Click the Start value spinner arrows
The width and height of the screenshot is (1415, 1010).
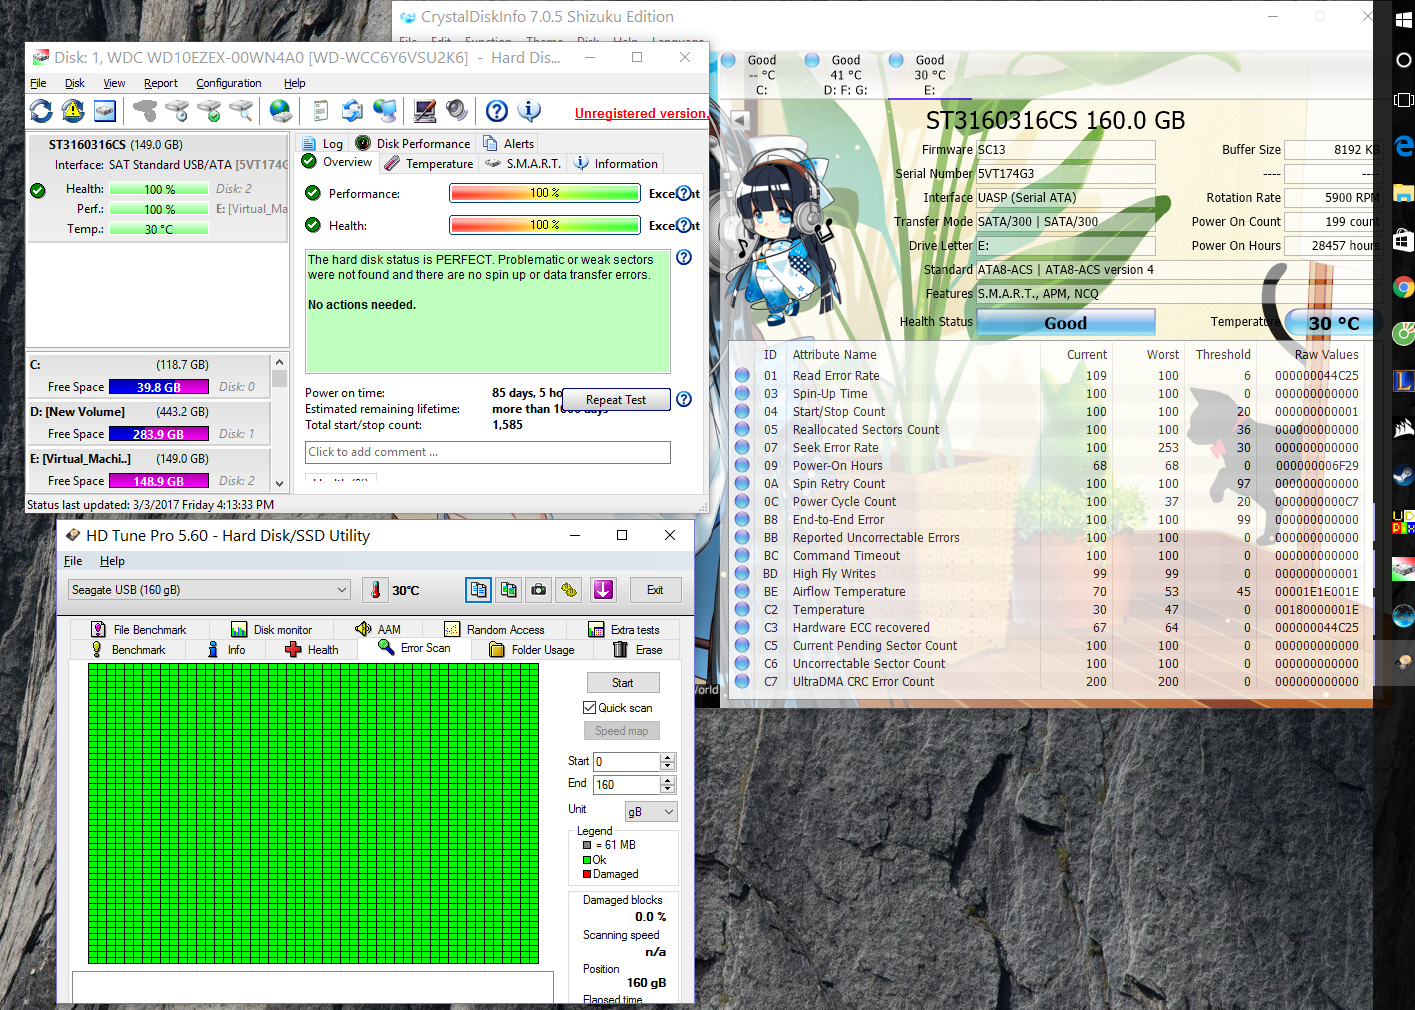(668, 761)
